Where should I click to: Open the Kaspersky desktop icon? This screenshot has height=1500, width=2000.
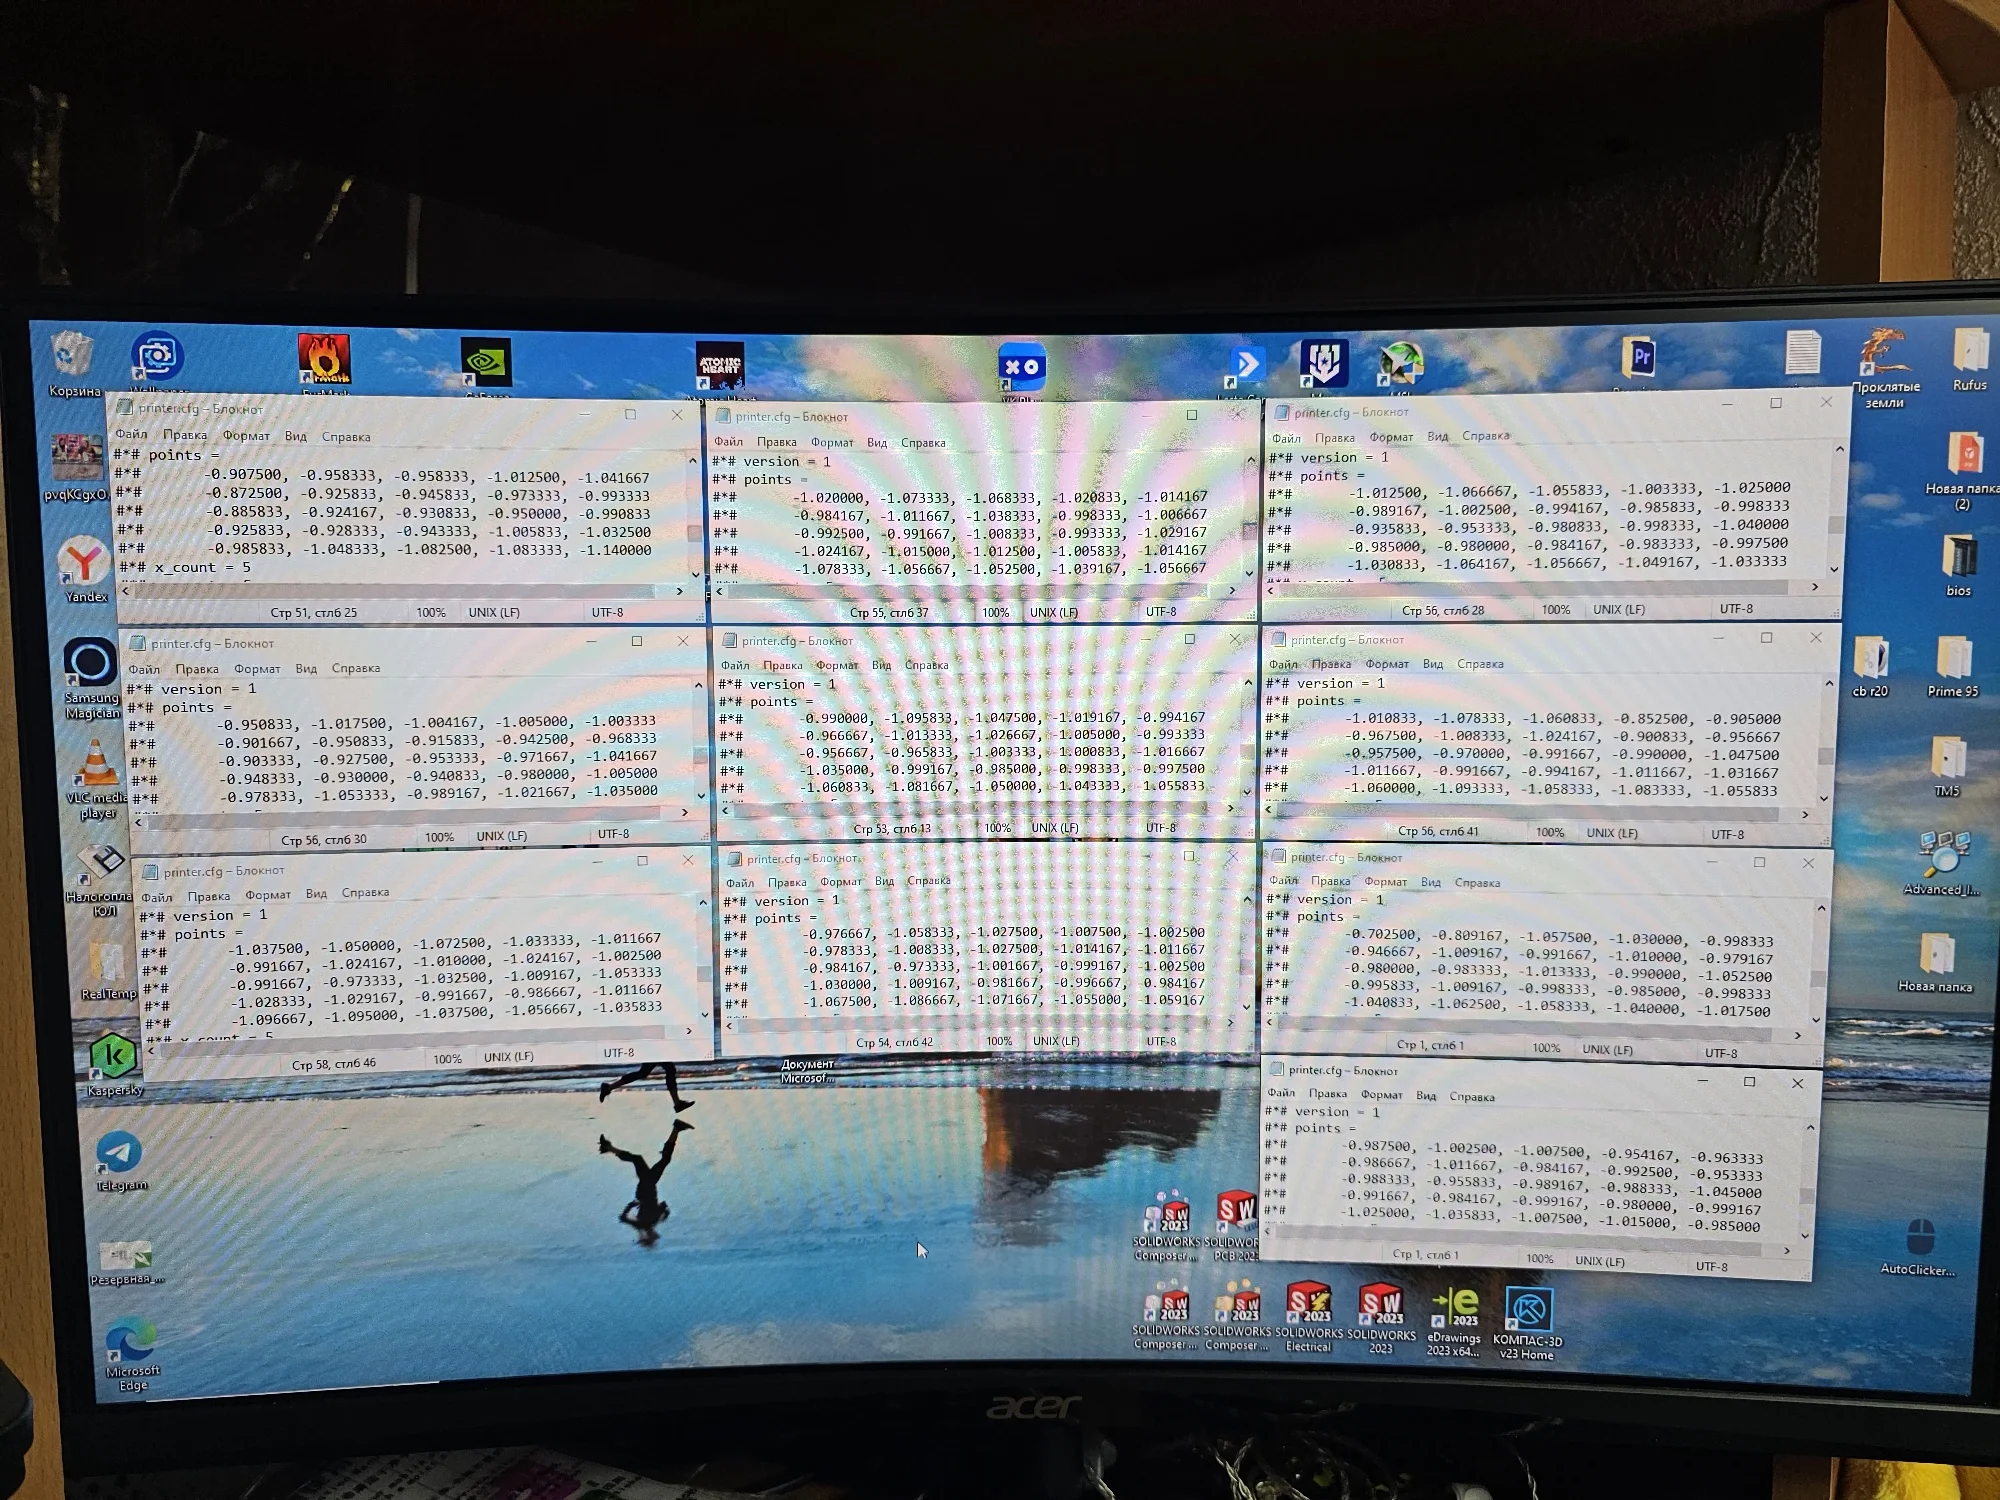(x=113, y=1057)
